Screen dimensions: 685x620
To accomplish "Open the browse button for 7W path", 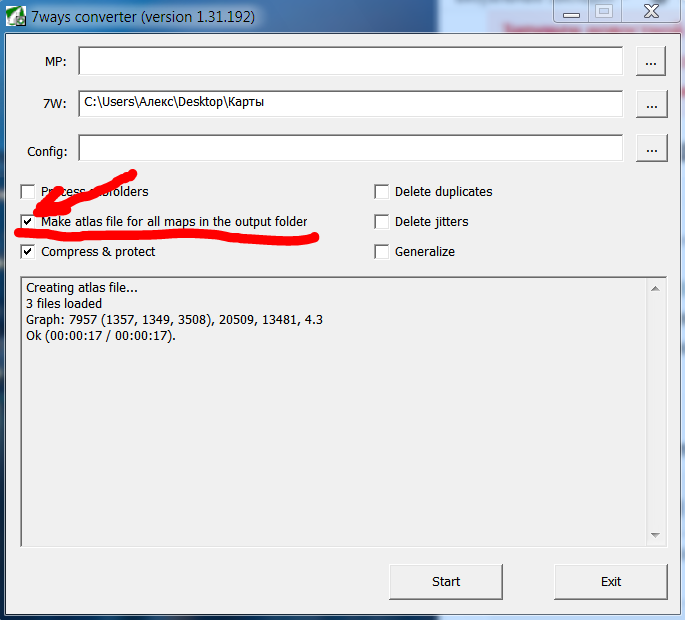I will [x=651, y=104].
